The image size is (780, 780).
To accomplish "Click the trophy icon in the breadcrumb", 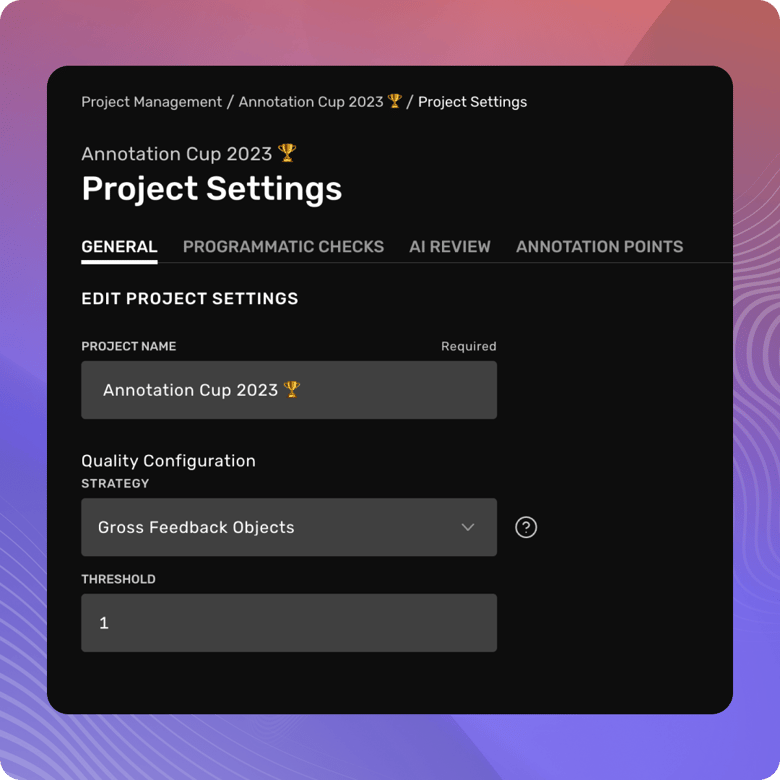I will (394, 101).
